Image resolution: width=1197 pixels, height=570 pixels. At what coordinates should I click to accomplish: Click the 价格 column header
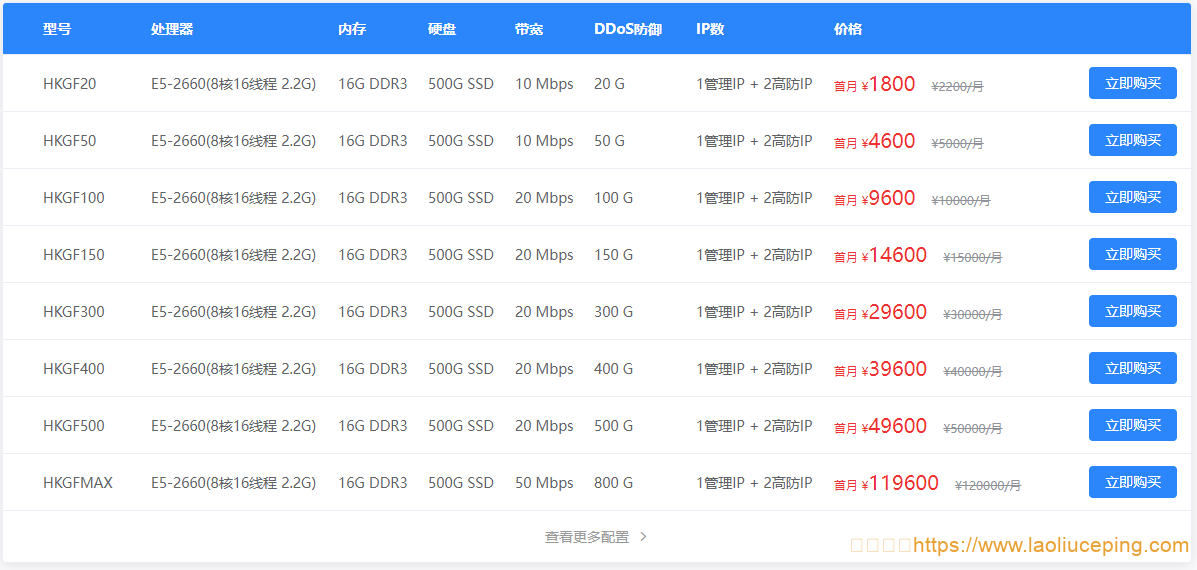848,29
